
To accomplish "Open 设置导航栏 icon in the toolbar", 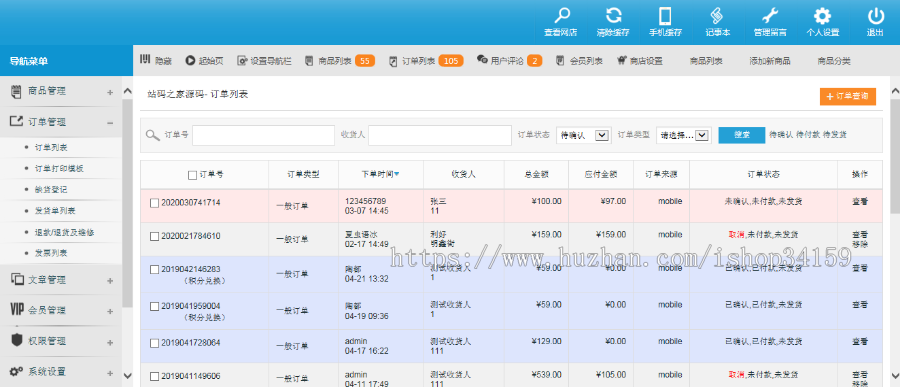I will pyautogui.click(x=242, y=60).
